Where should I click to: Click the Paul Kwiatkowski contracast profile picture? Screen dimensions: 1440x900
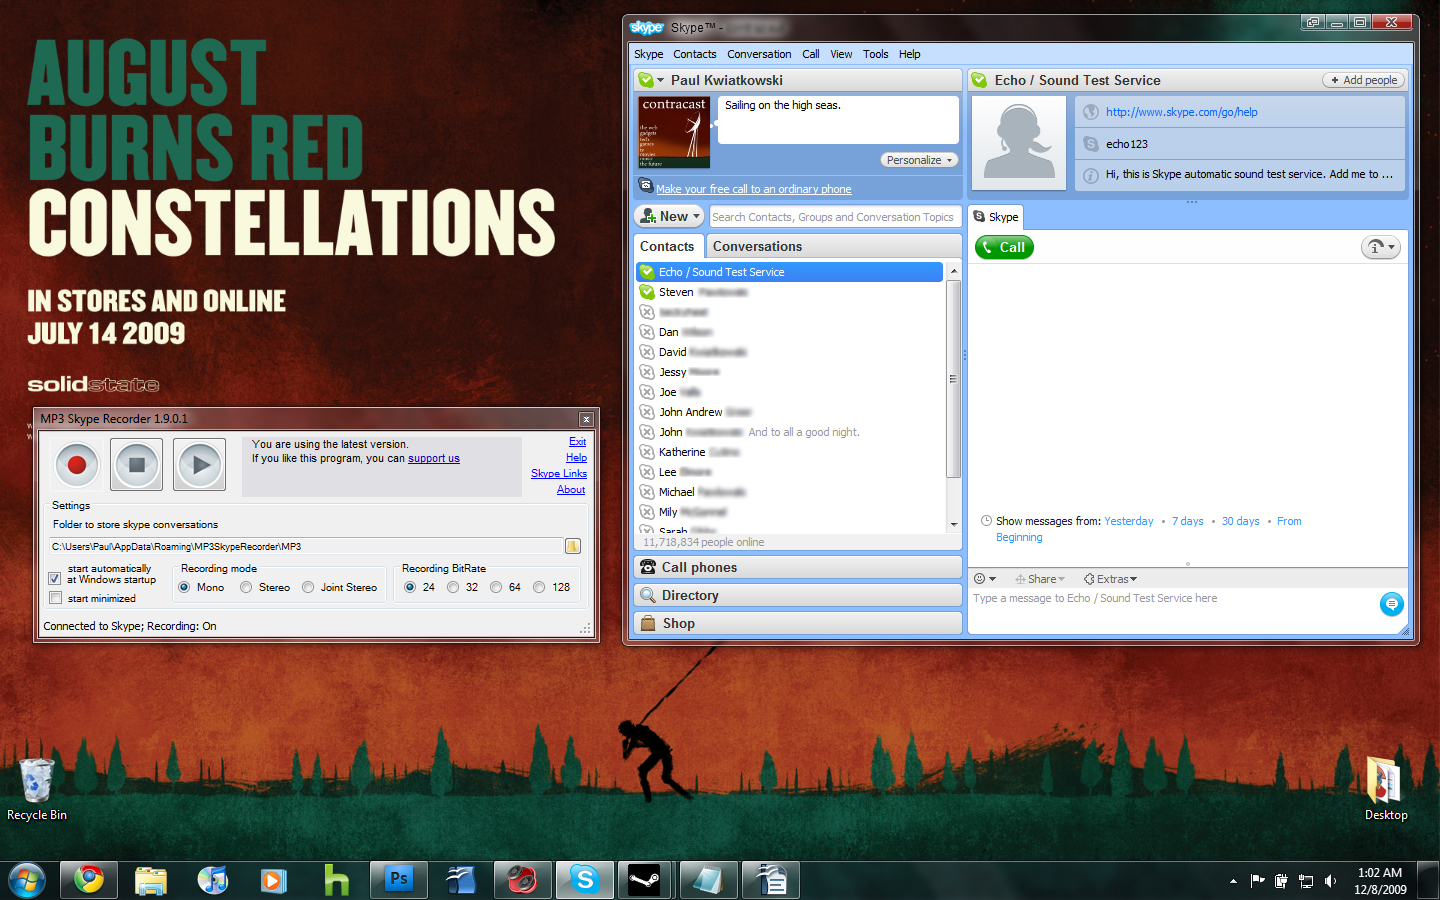(x=674, y=132)
